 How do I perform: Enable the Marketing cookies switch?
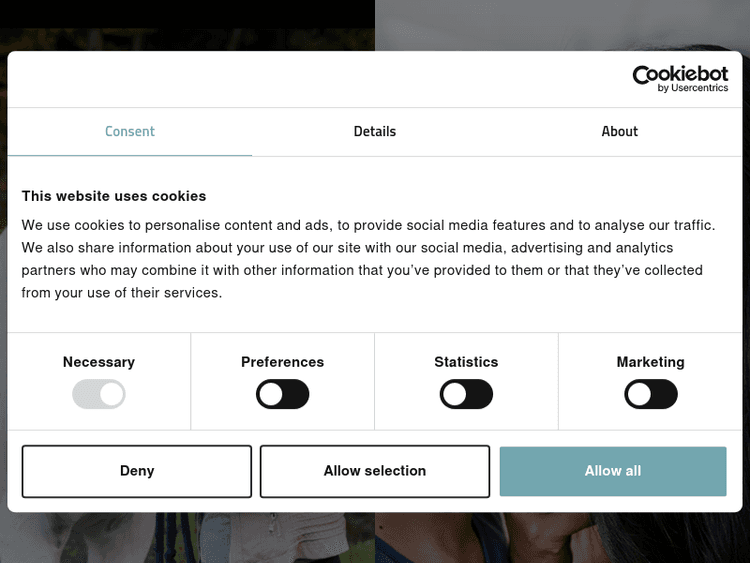[x=651, y=394]
